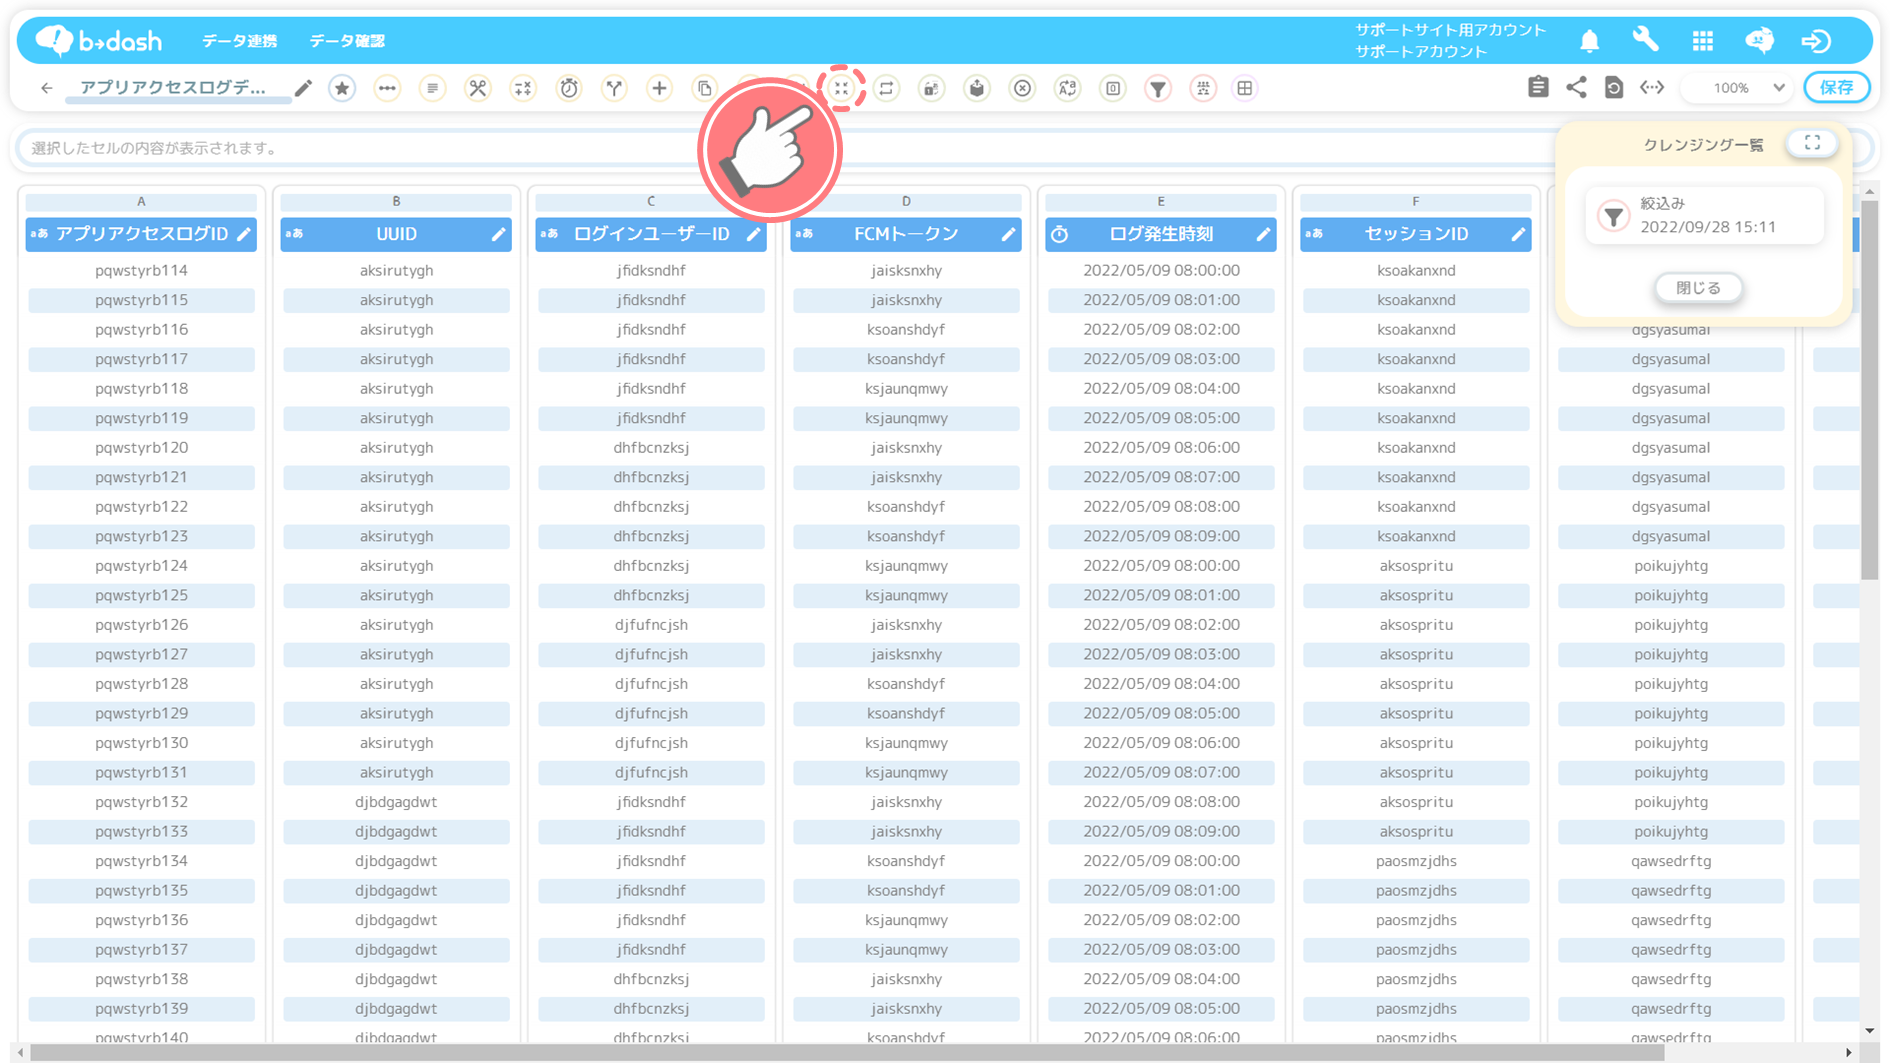Viewport: 1890px width, 1063px height.
Task: Click the horizontal scrollbar at the bottom
Action: pyautogui.click(x=847, y=1053)
